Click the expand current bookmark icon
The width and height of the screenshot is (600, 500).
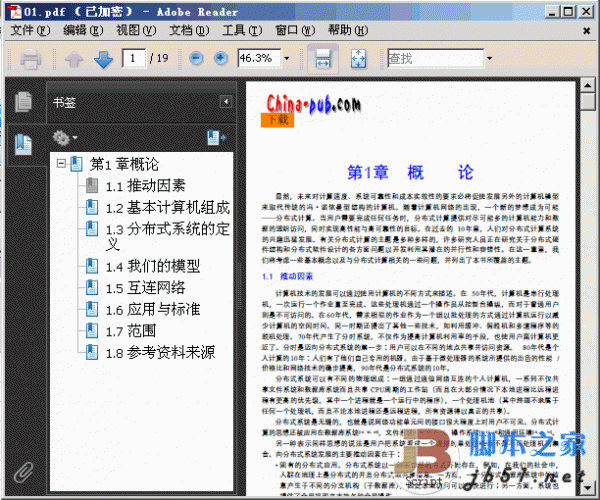[x=216, y=138]
